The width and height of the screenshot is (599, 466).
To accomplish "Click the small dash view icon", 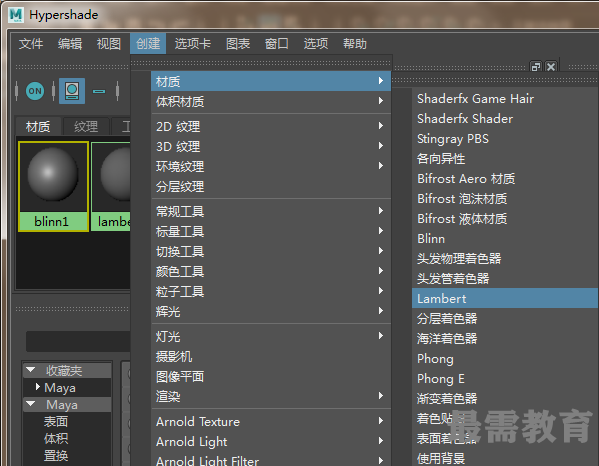I will 99,91.
